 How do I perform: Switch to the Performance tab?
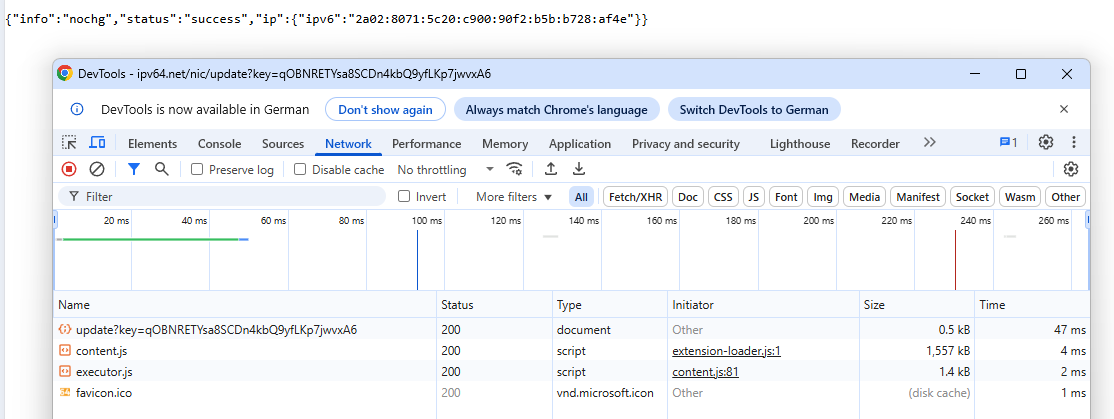426,143
